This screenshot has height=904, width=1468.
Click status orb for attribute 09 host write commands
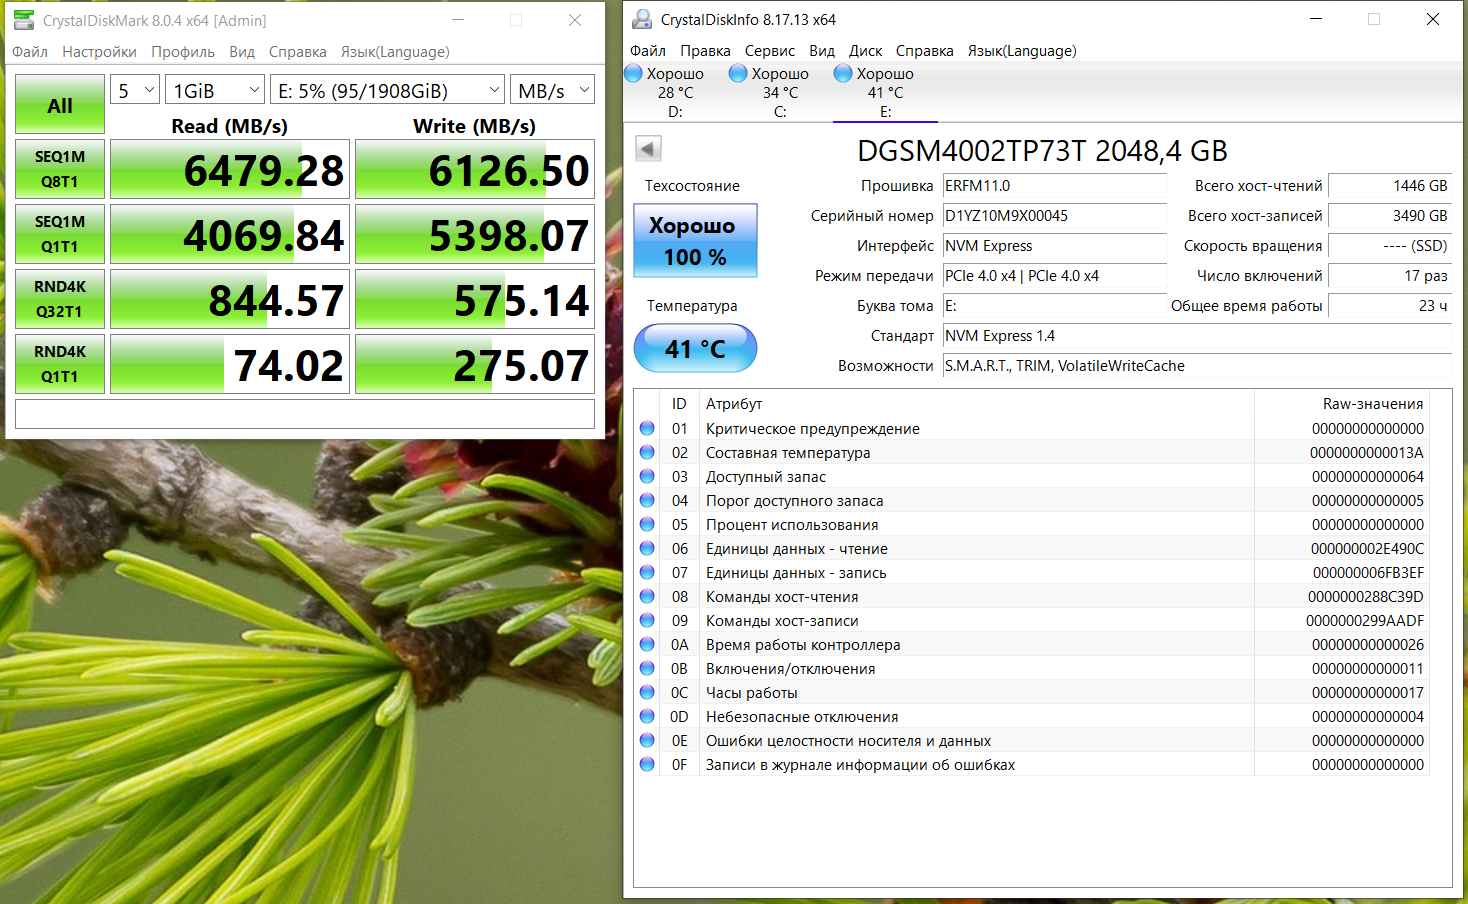click(647, 620)
